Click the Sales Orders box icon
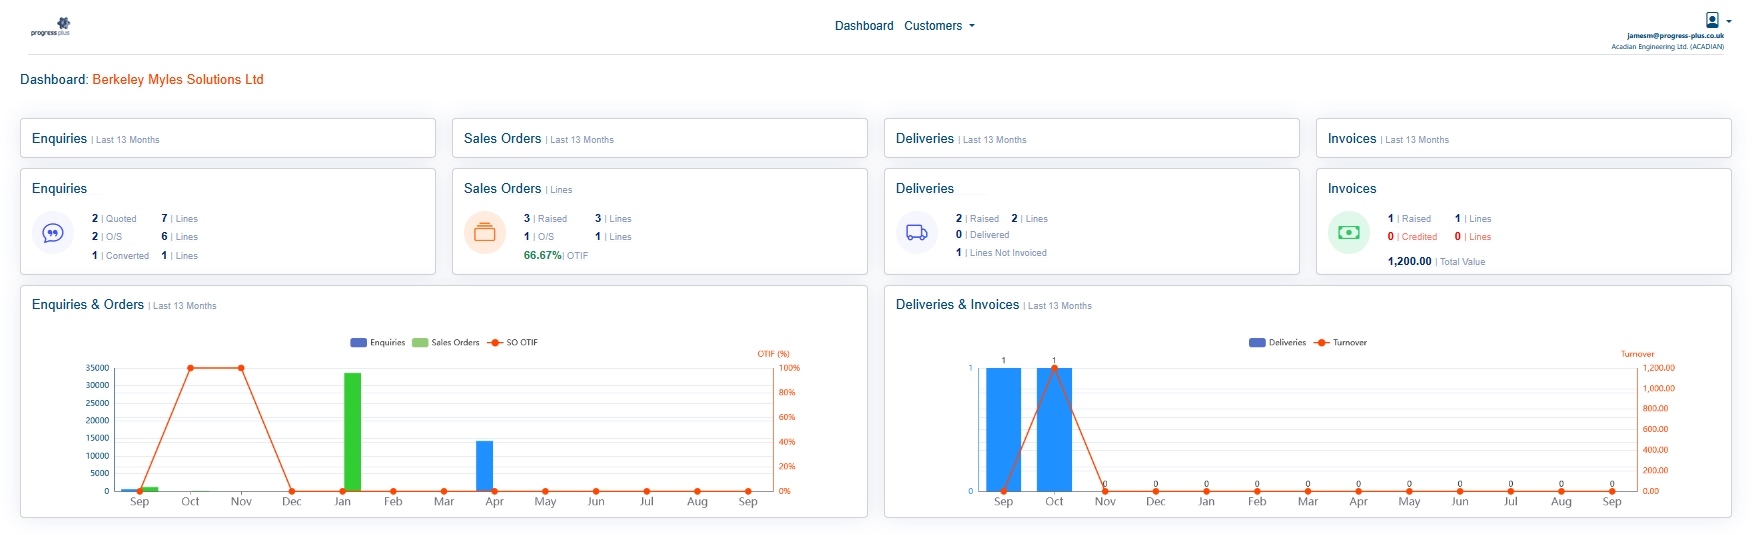The width and height of the screenshot is (1754, 535). (485, 233)
